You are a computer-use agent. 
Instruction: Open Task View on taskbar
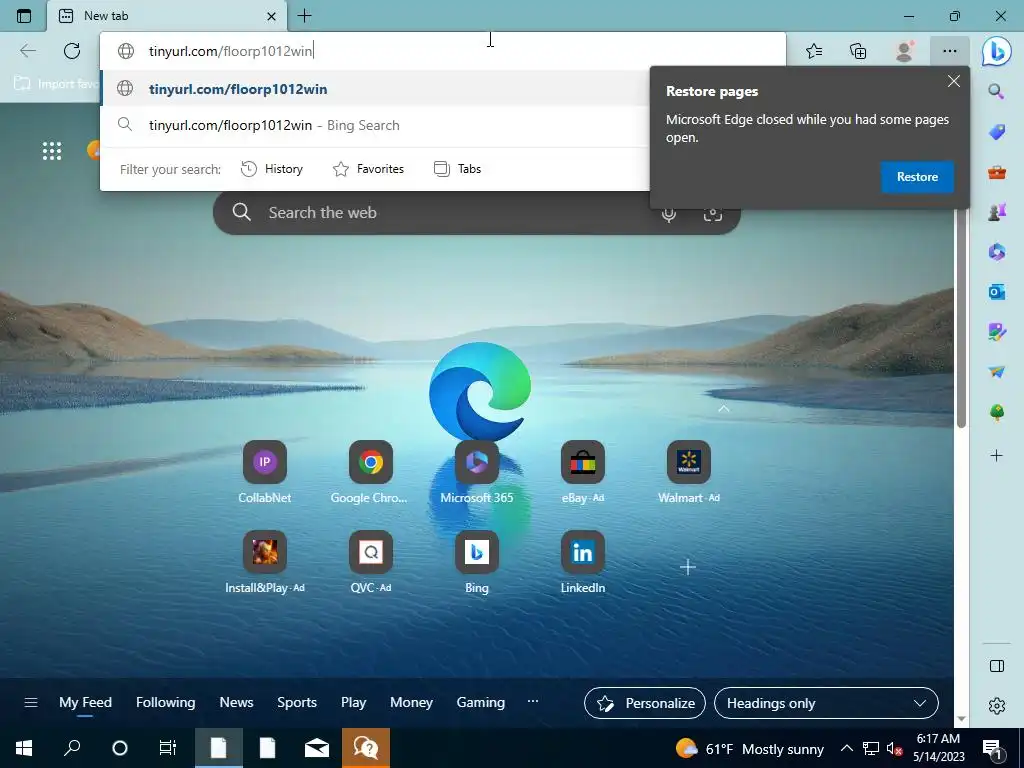coord(168,748)
